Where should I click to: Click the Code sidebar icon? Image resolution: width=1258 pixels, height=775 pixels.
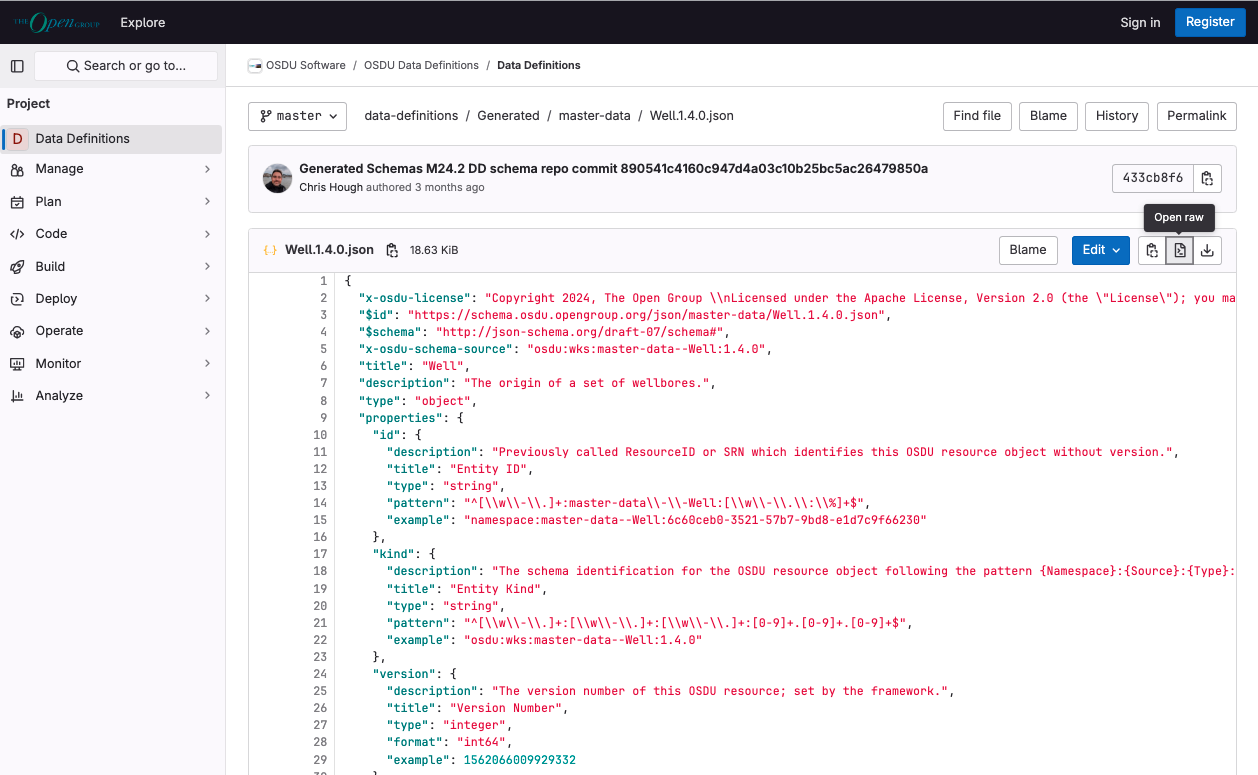pyautogui.click(x=17, y=234)
